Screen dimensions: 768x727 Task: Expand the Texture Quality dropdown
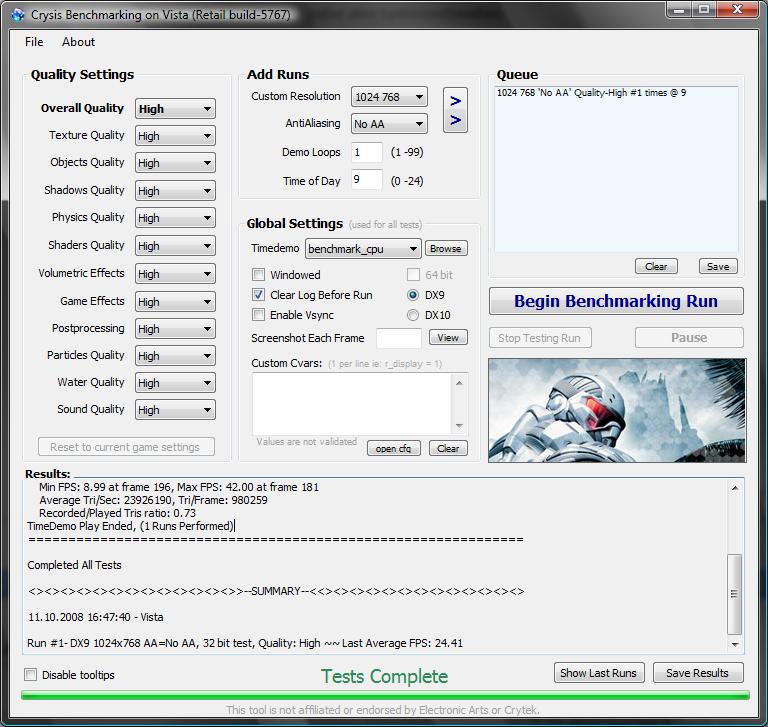coord(175,136)
